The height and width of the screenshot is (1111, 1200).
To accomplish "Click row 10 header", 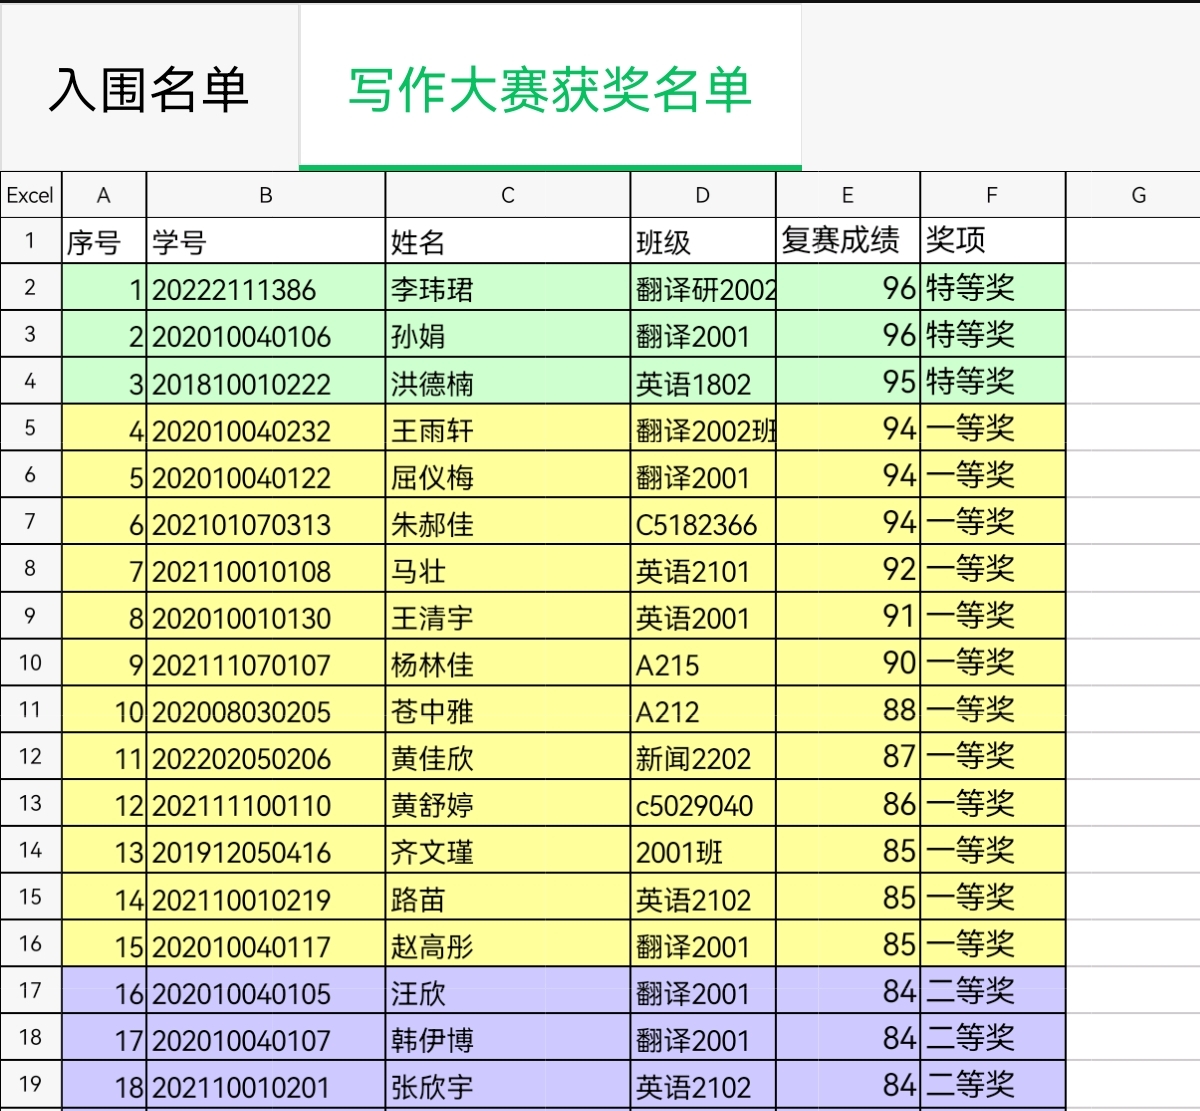I will 30,663.
